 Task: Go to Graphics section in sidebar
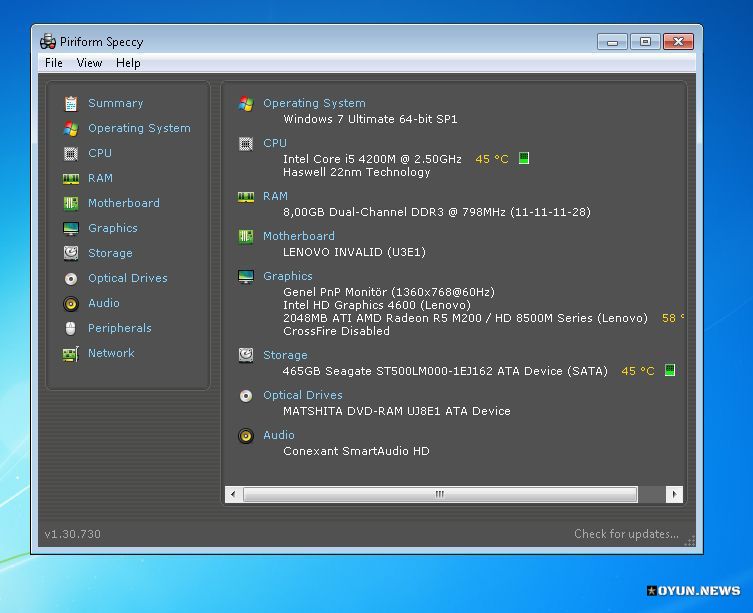(x=113, y=228)
